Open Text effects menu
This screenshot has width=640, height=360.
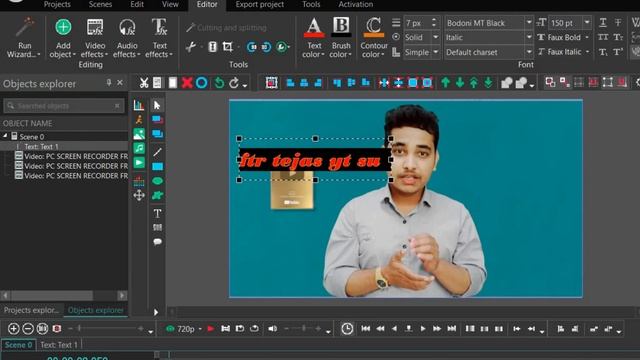pos(159,38)
